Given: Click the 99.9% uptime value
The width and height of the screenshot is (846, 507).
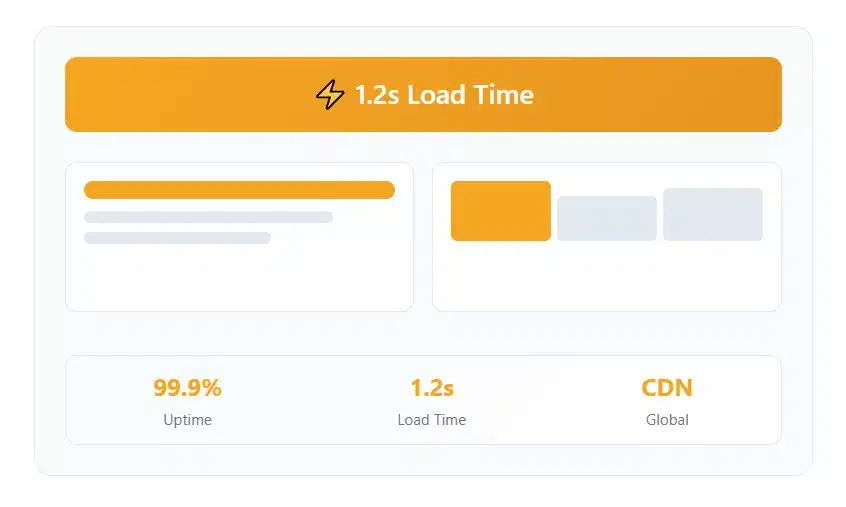Looking at the screenshot, I should pyautogui.click(x=187, y=388).
